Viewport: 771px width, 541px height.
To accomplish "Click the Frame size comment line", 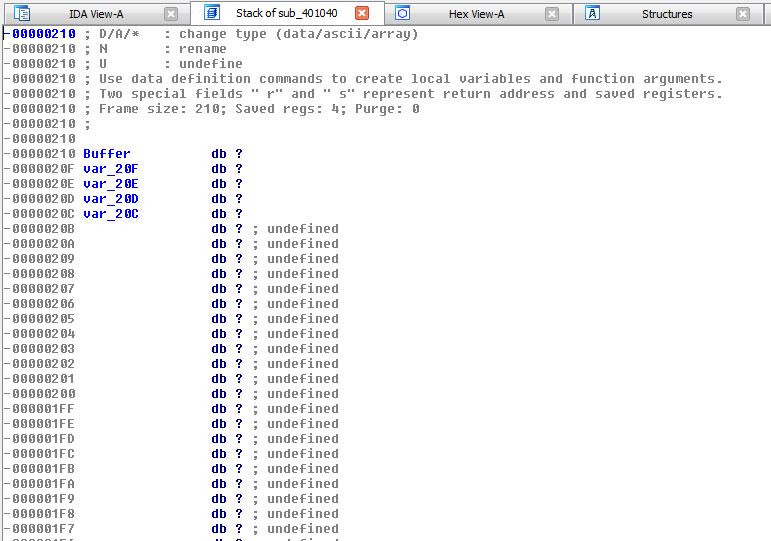I will [x=258, y=109].
